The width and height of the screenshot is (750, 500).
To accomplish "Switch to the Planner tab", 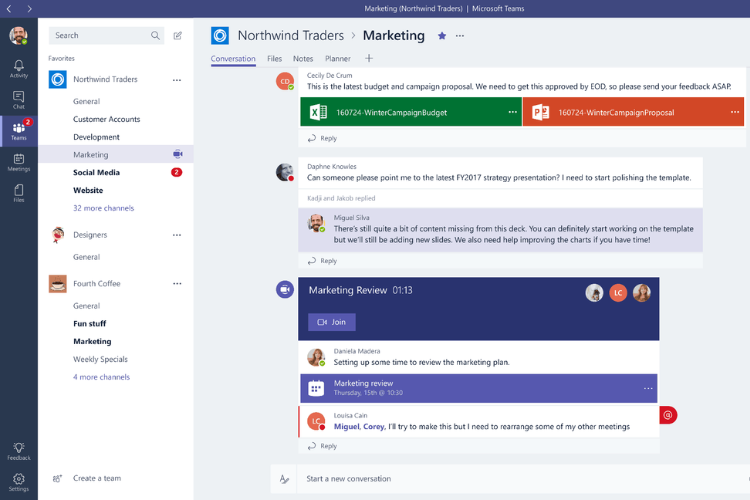I will click(338, 59).
